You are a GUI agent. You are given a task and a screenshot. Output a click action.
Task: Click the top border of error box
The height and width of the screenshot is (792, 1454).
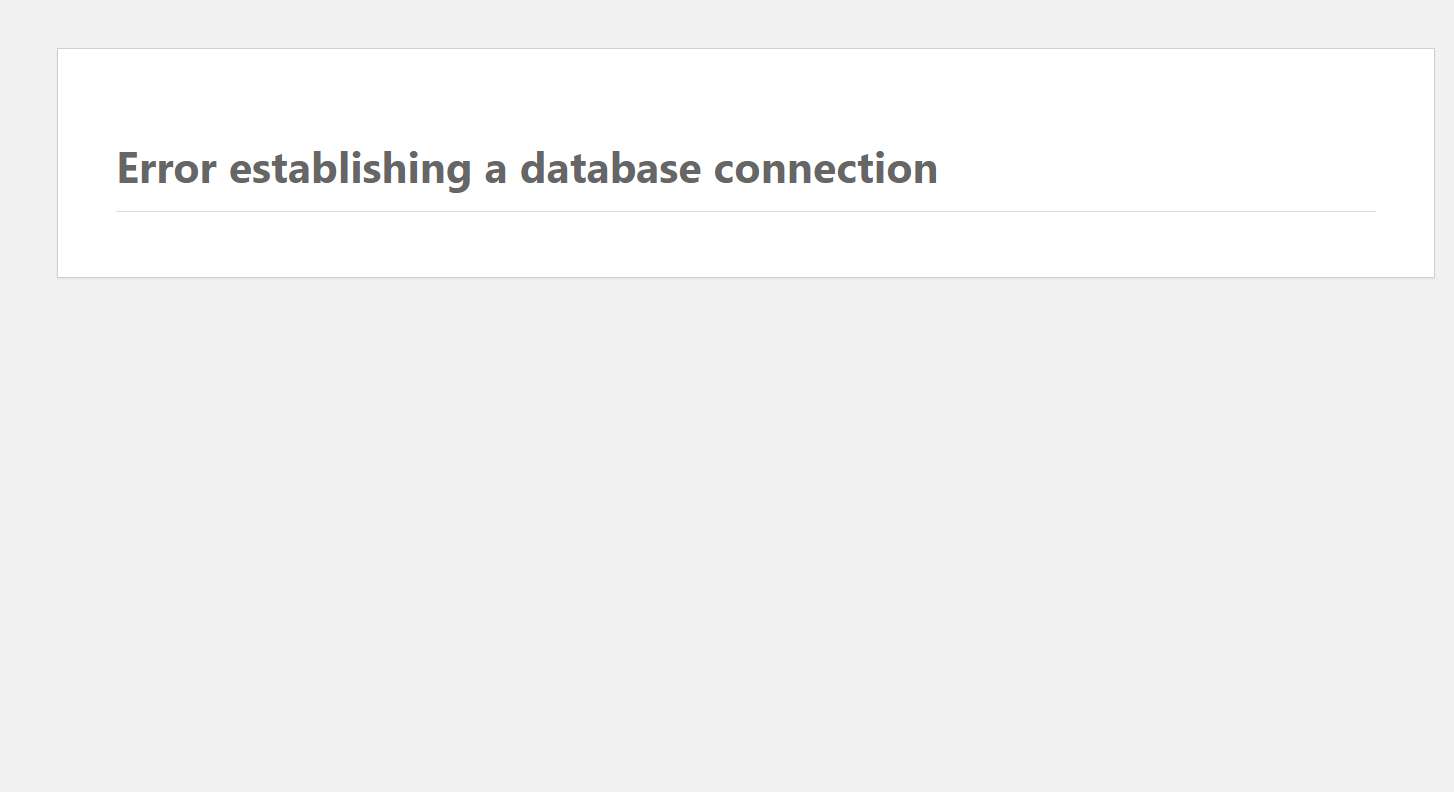[x=746, y=48]
